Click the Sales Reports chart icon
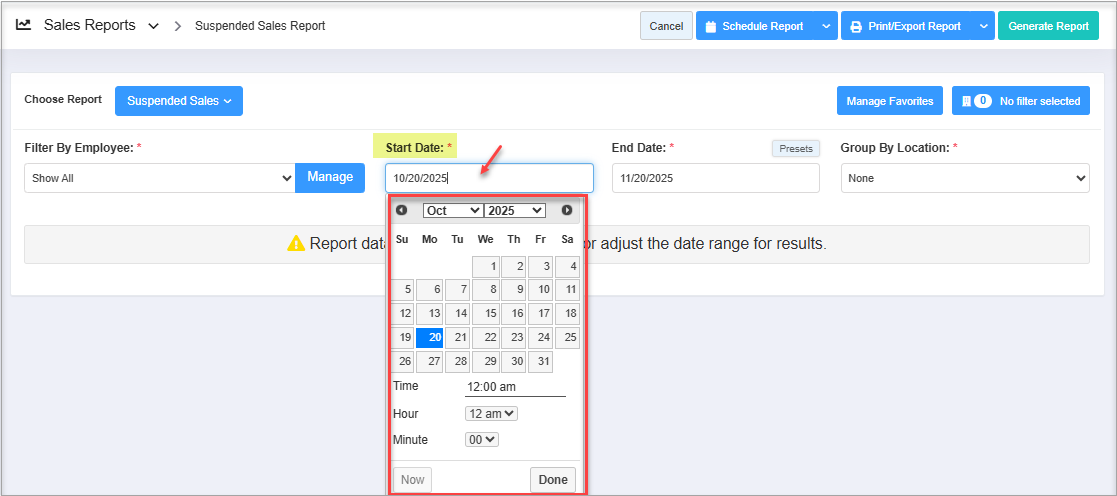Viewport: 1117px width, 496px height. tap(23, 25)
